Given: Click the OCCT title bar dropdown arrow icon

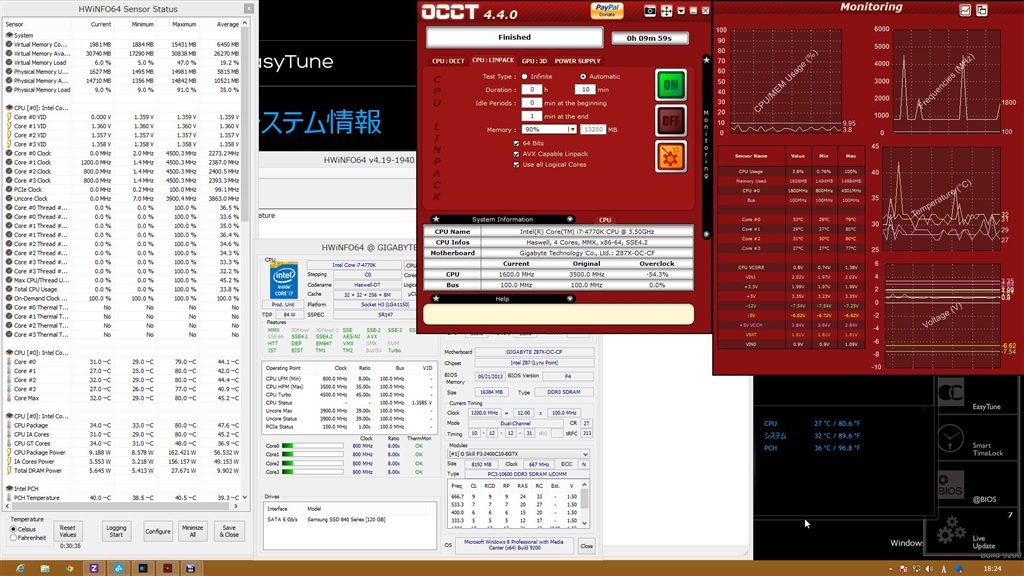Looking at the screenshot, I should point(681,10).
